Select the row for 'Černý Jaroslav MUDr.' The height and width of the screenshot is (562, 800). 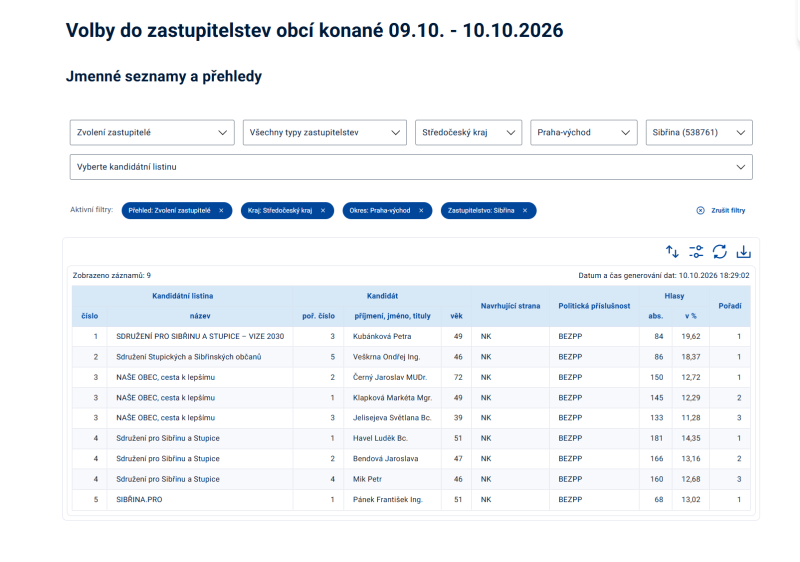point(411,377)
